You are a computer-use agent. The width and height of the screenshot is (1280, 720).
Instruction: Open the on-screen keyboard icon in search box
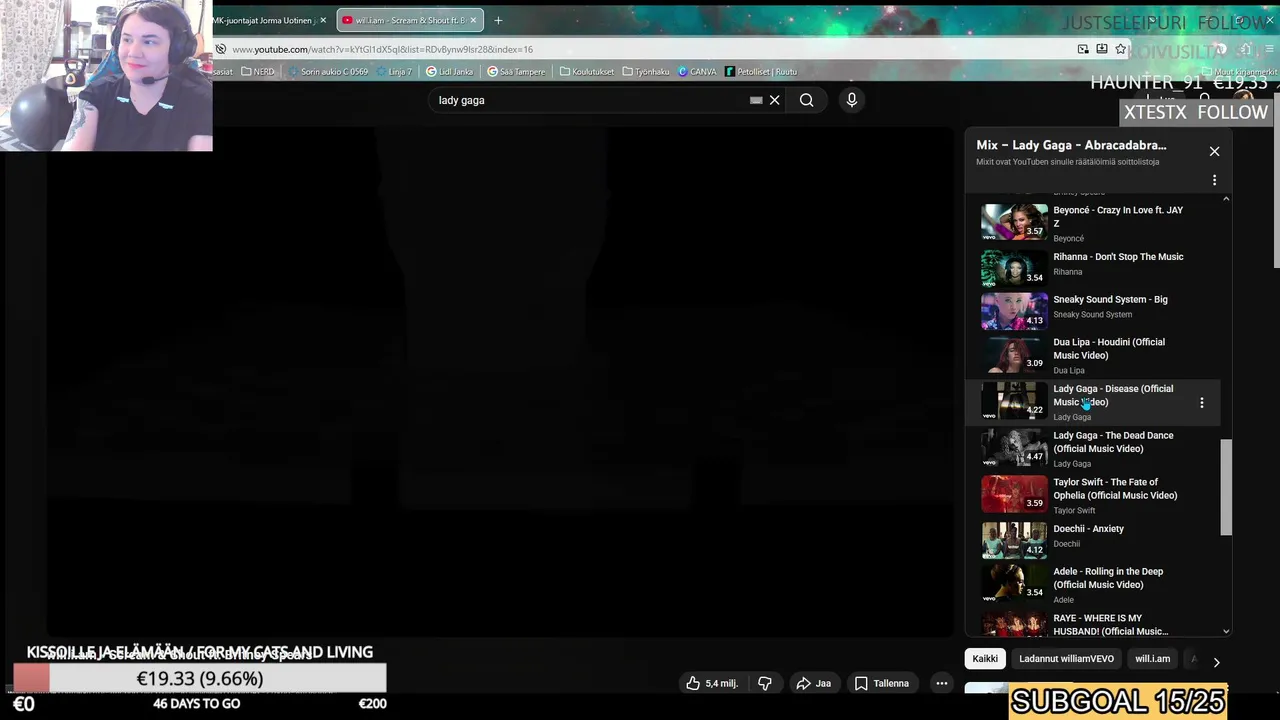pos(756,100)
